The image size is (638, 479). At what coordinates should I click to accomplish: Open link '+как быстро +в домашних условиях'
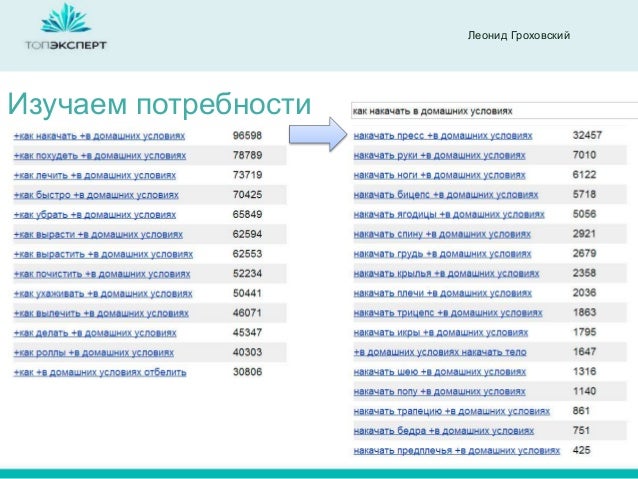coord(96,195)
